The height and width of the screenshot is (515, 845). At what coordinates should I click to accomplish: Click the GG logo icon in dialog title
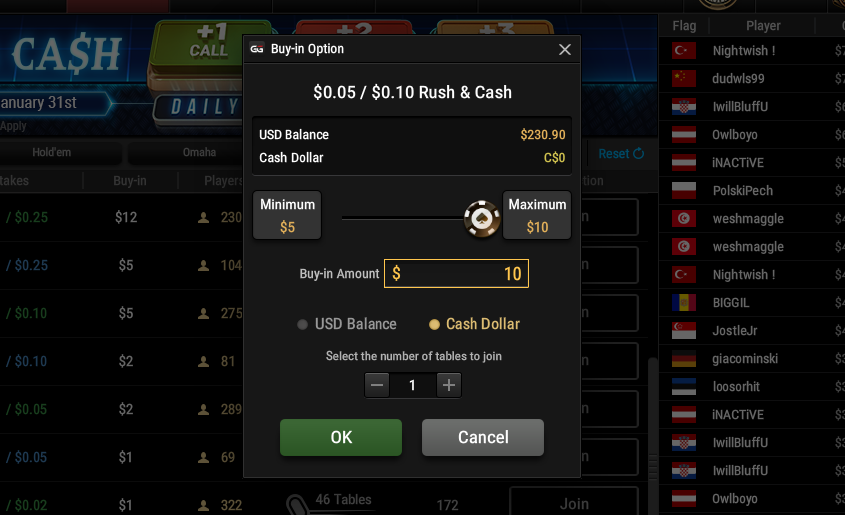point(257,49)
